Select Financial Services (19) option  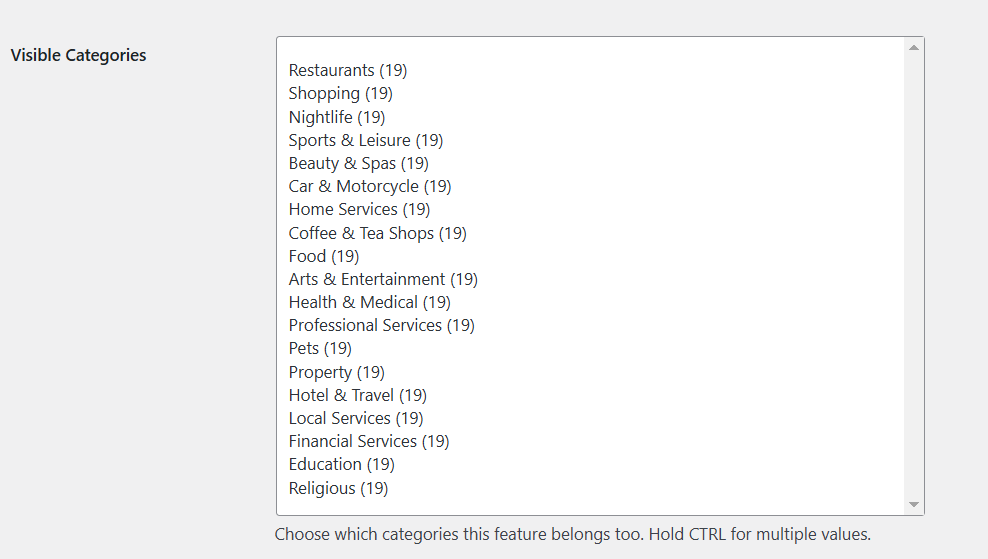(368, 441)
